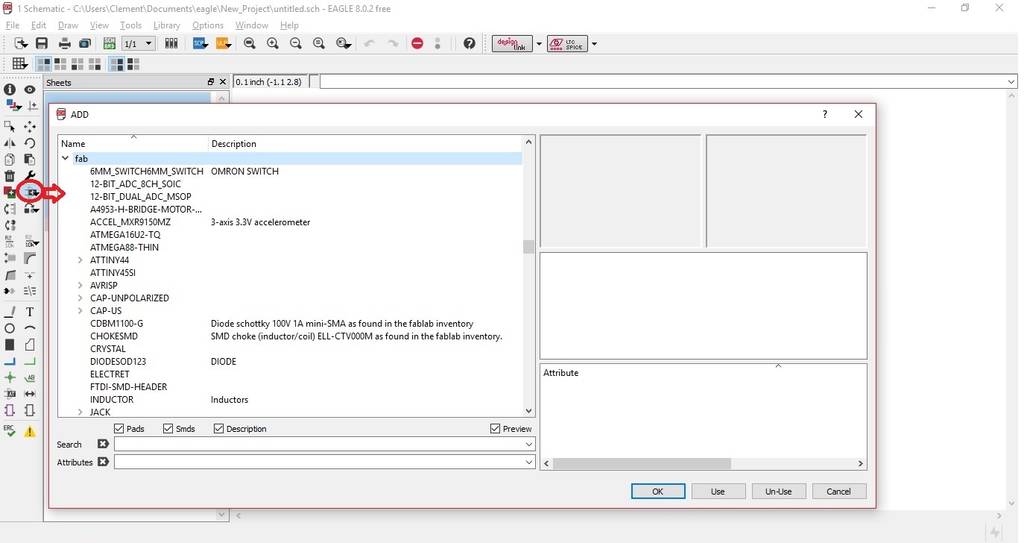Click the Generate/Switch to Board icon
The width and height of the screenshot is (1024, 543).
(109, 44)
